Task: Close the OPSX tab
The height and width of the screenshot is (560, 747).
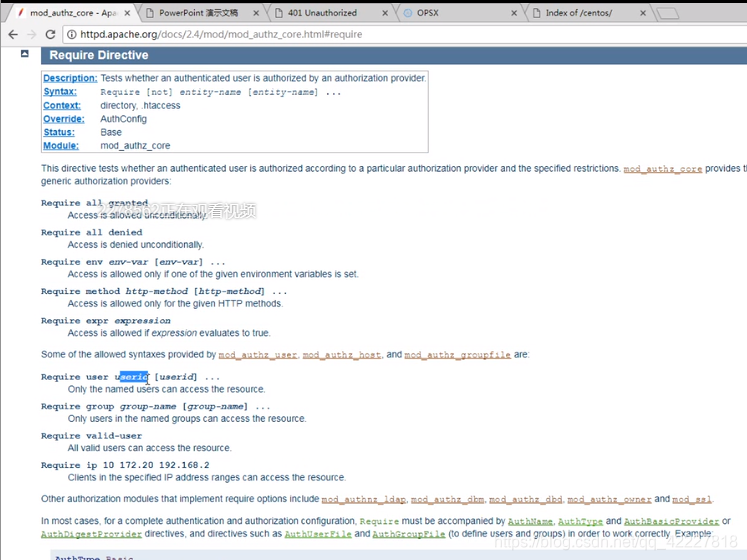Action: pyautogui.click(x=514, y=13)
